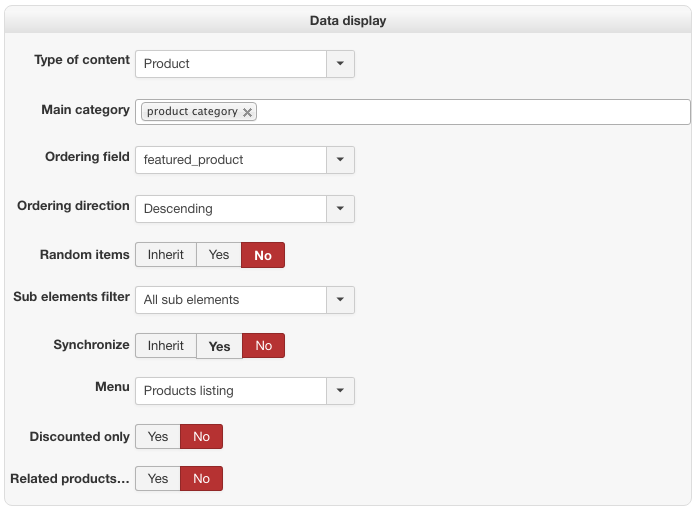Set Random items to Yes
The width and height of the screenshot is (699, 512).
(x=219, y=255)
